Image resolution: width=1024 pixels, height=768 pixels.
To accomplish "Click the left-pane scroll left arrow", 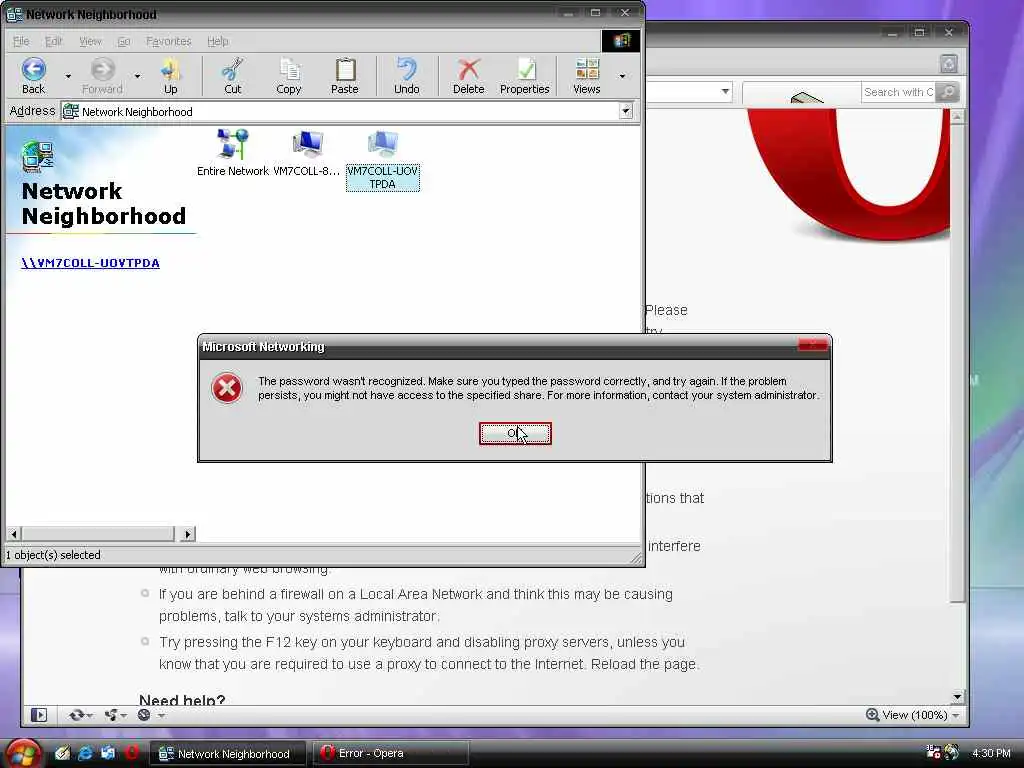I will pos(14,534).
